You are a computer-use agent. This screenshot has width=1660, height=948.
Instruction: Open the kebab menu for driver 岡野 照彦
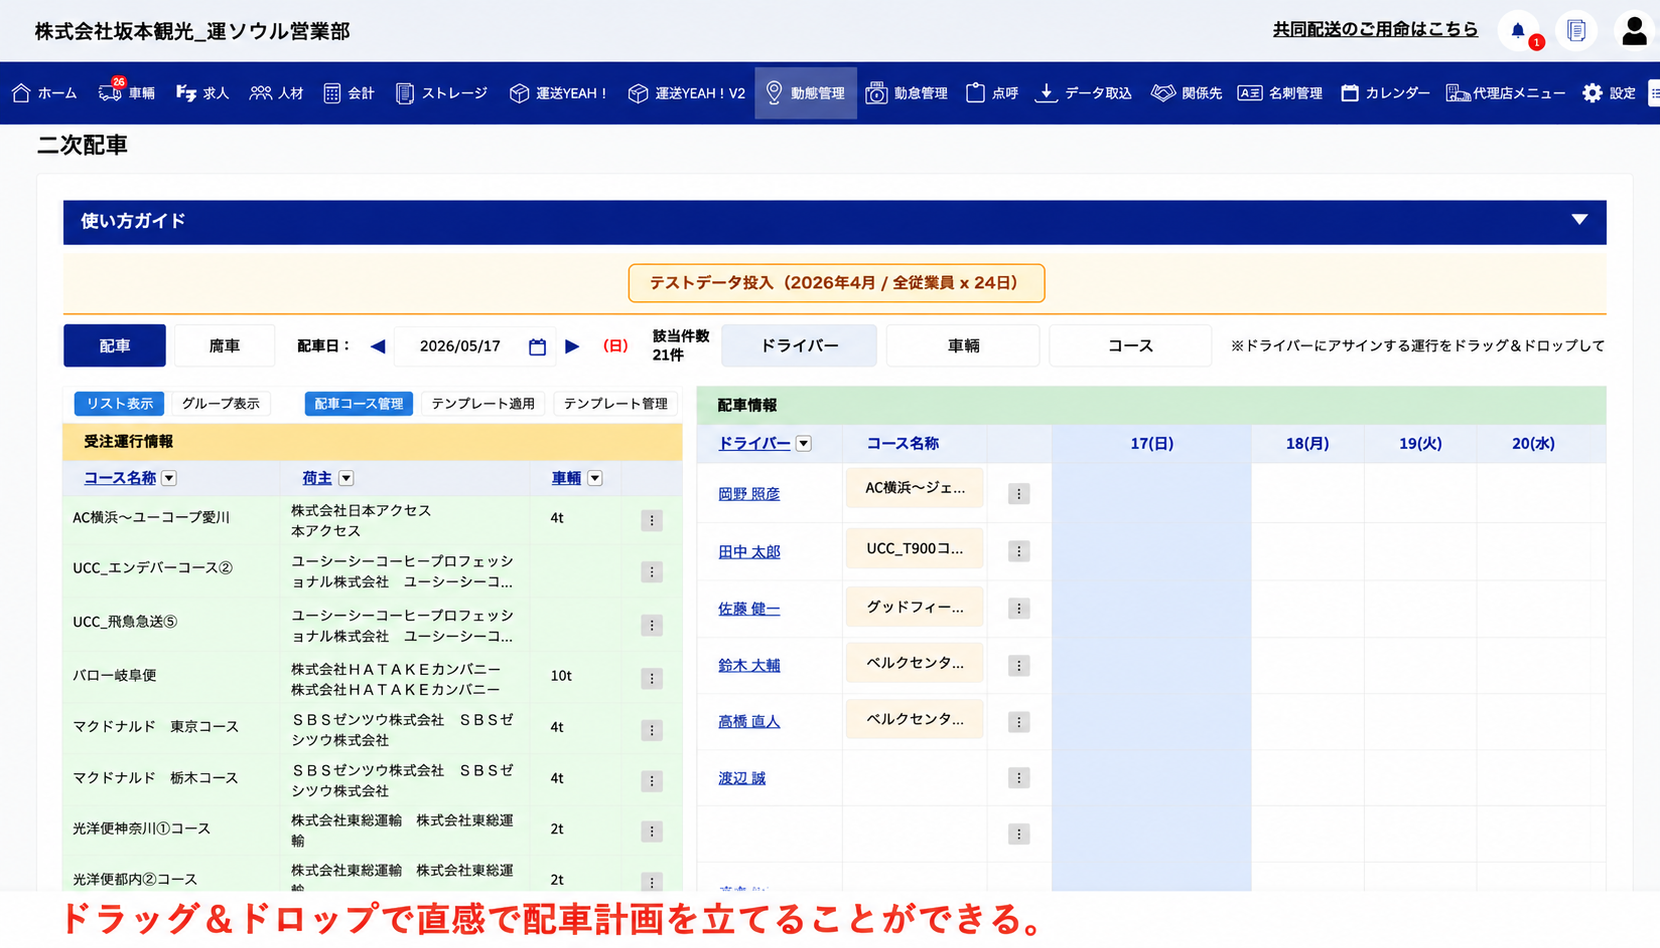coord(1019,493)
